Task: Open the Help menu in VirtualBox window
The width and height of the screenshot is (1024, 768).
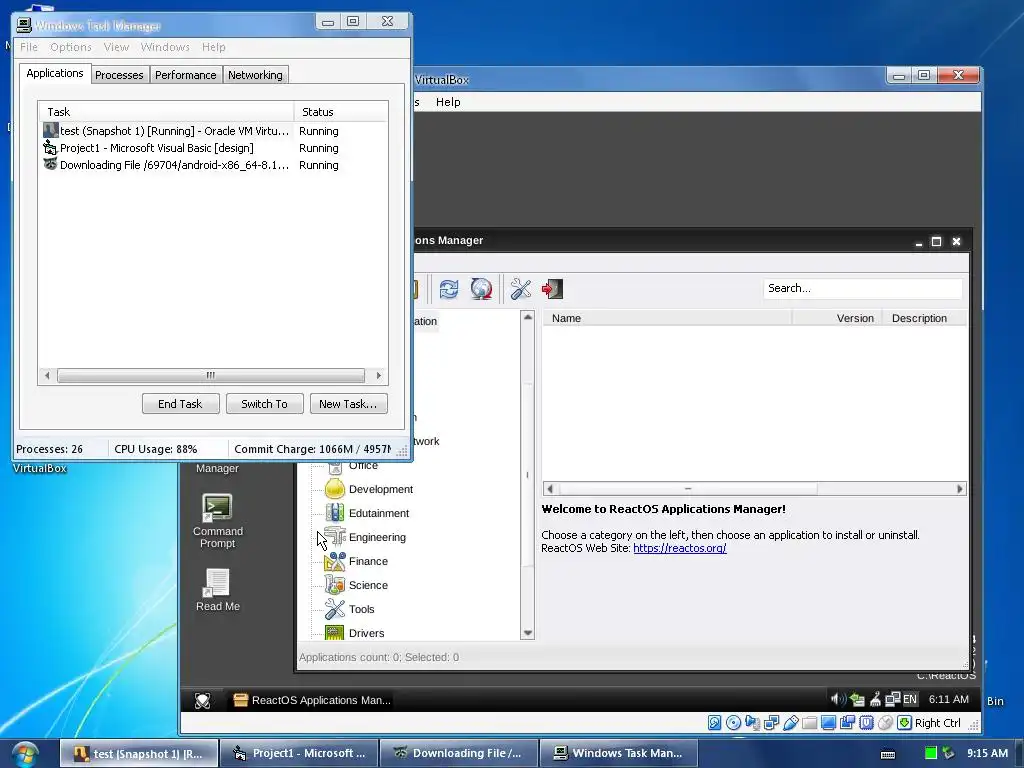Action: pos(448,102)
